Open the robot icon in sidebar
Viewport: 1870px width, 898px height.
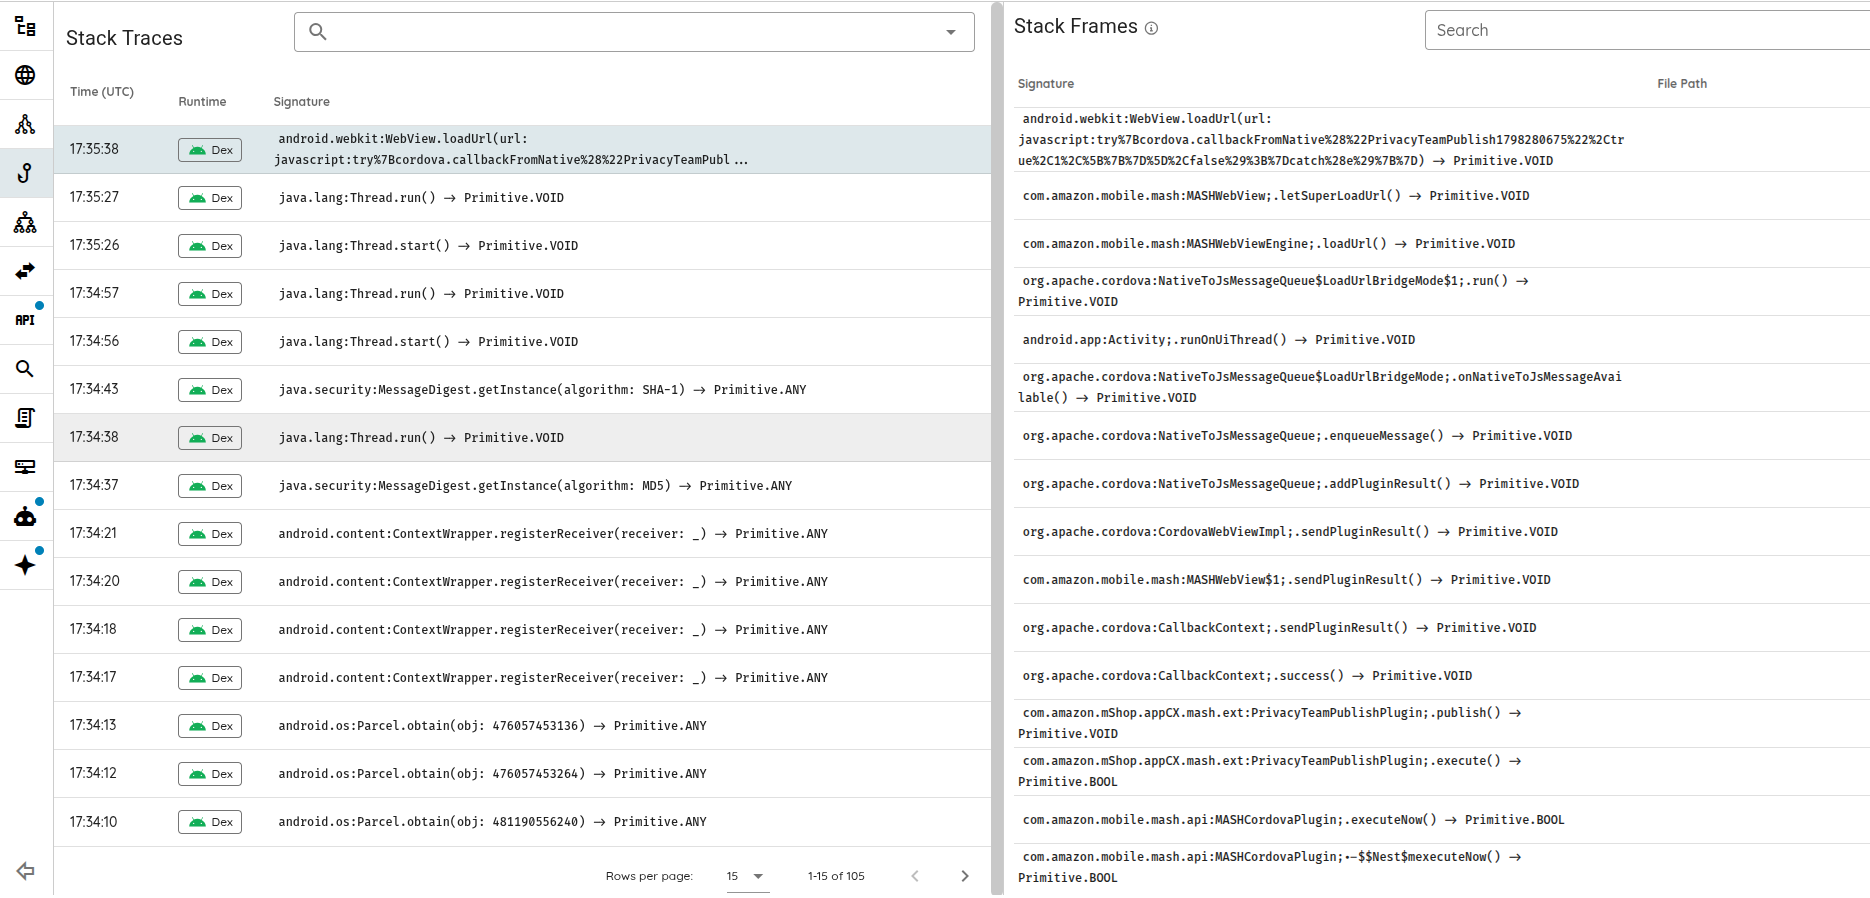25,517
